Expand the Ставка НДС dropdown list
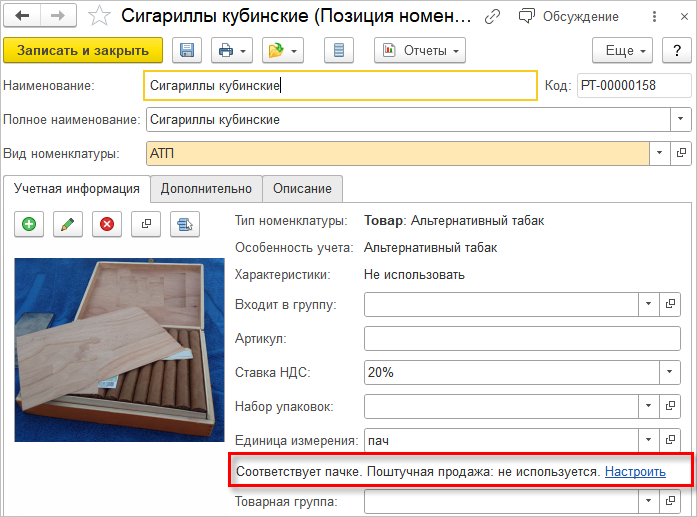This screenshot has width=697, height=517. [667, 373]
